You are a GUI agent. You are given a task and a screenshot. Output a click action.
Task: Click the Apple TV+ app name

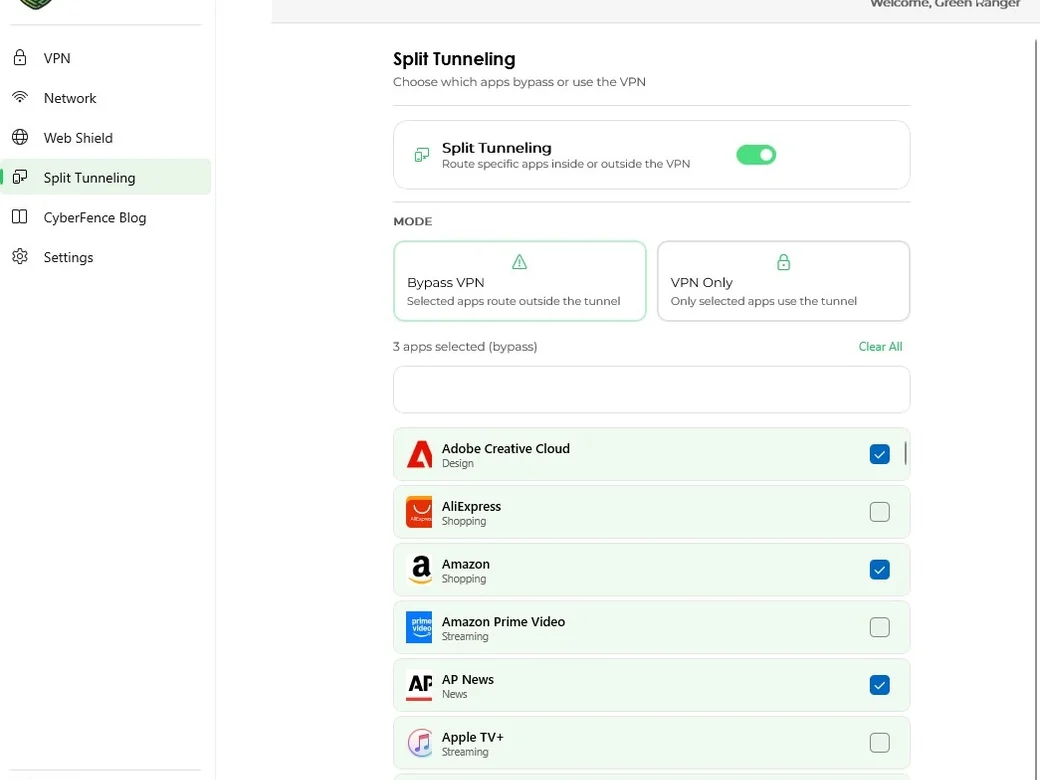click(472, 737)
